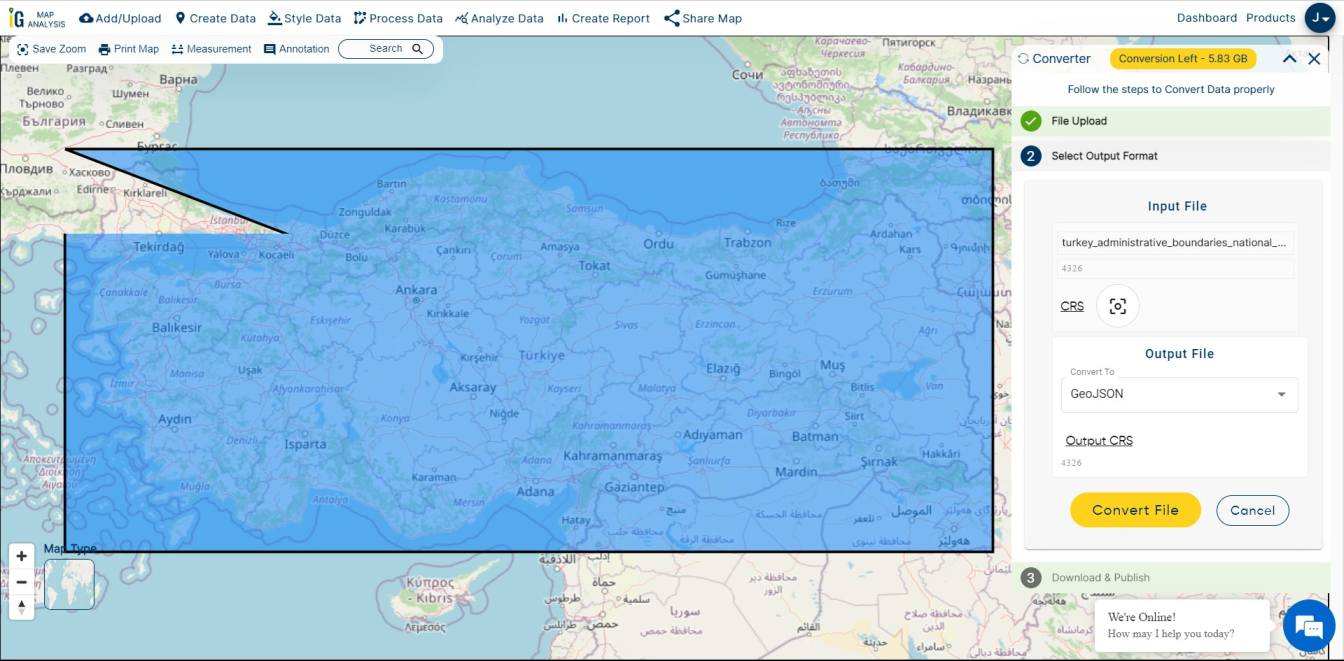This screenshot has height=661, width=1344.
Task: Expand the Download & Publish step
Action: 1099,577
